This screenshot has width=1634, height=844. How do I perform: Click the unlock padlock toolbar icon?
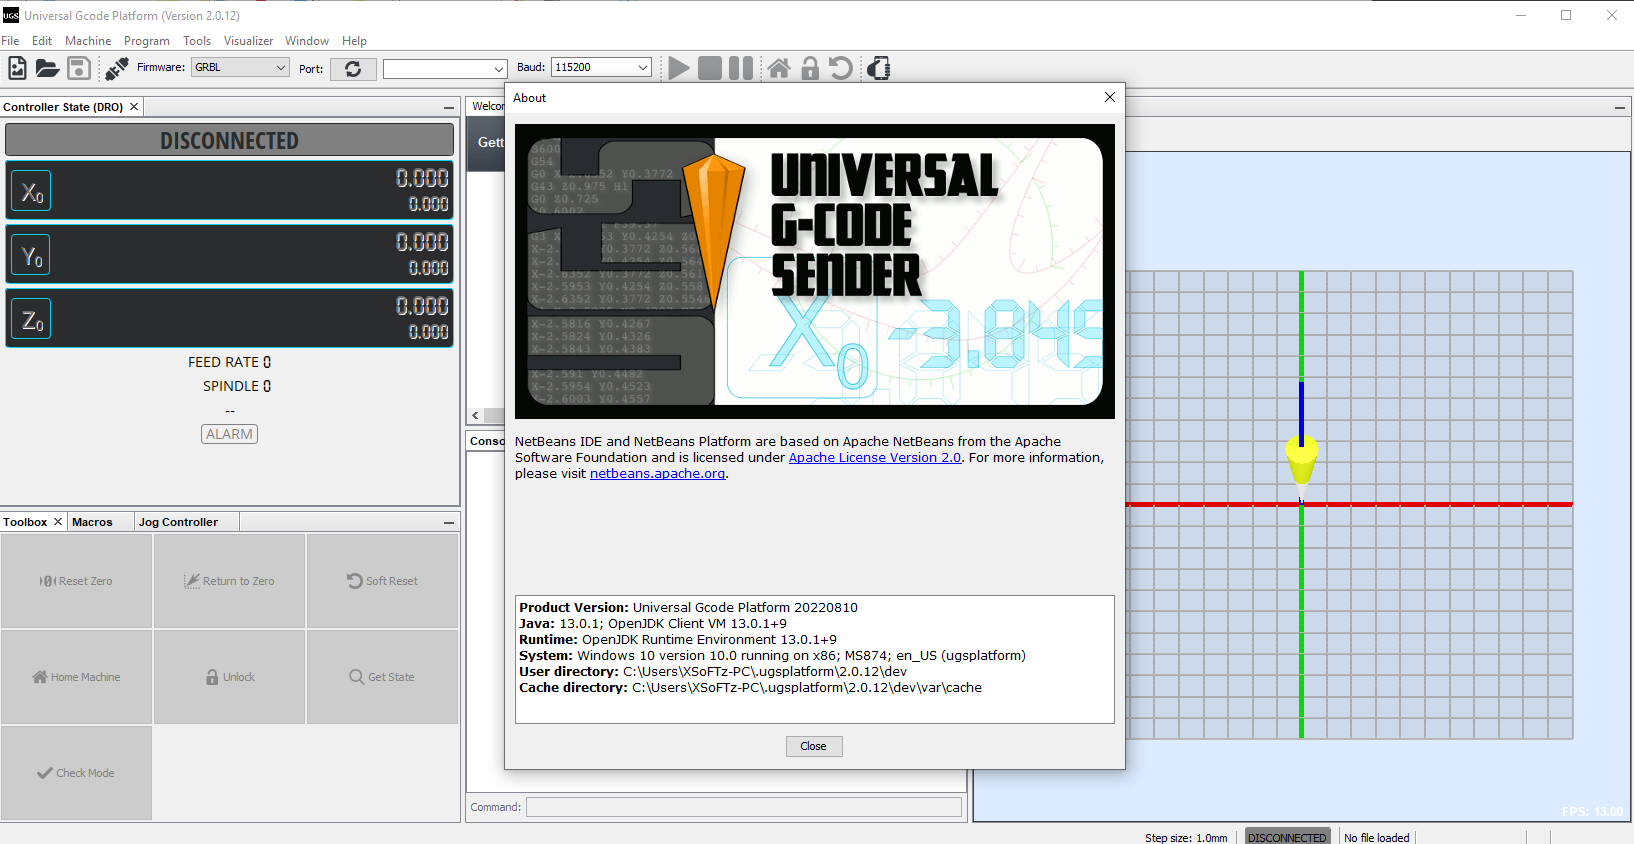(810, 68)
